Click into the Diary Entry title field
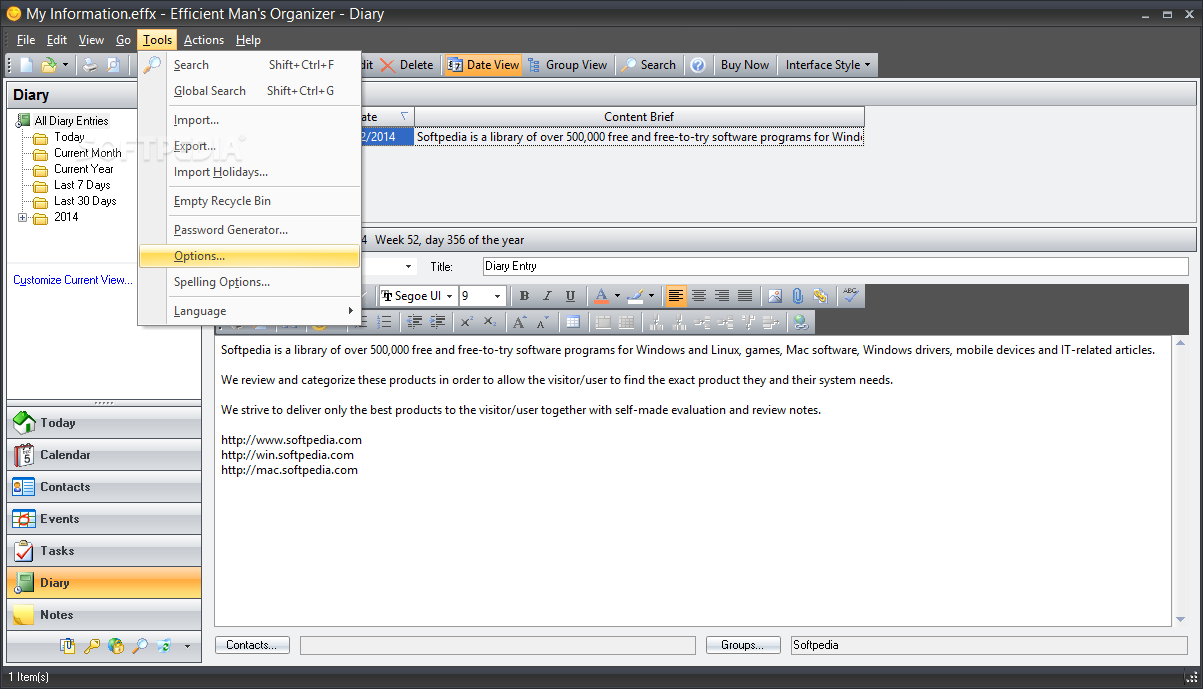This screenshot has width=1203, height=689. pos(835,266)
